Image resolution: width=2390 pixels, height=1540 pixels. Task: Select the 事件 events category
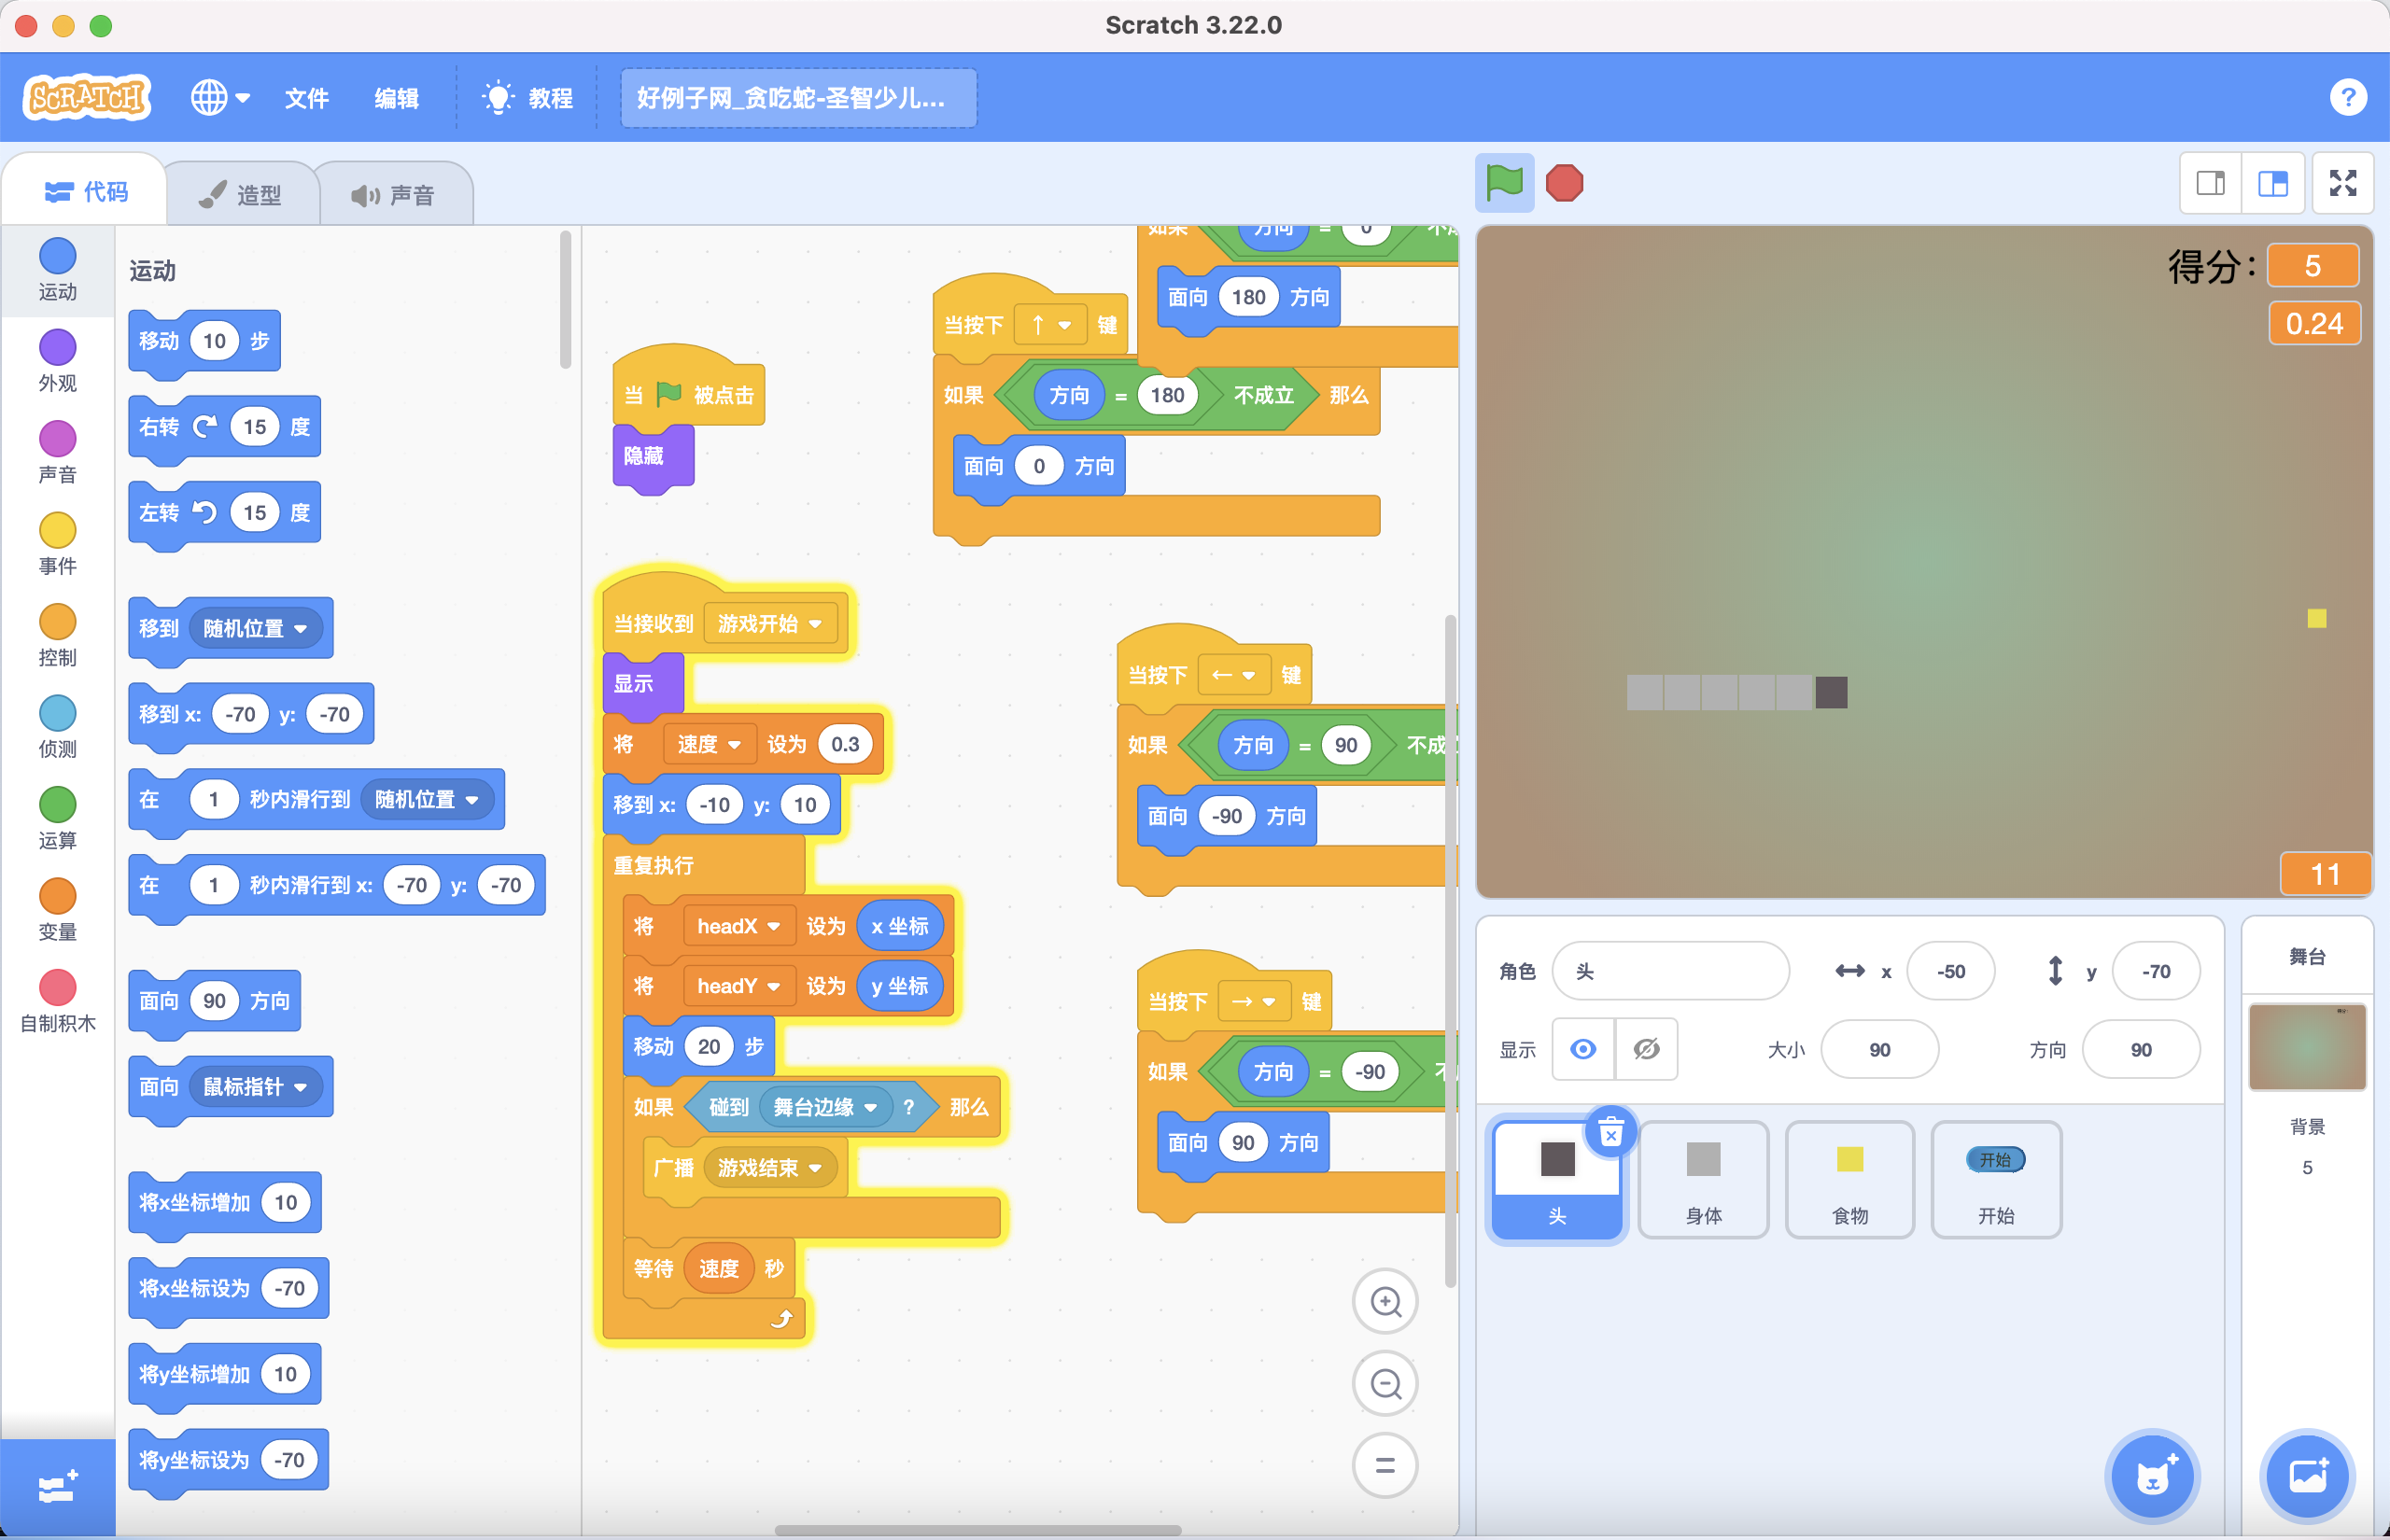[57, 545]
